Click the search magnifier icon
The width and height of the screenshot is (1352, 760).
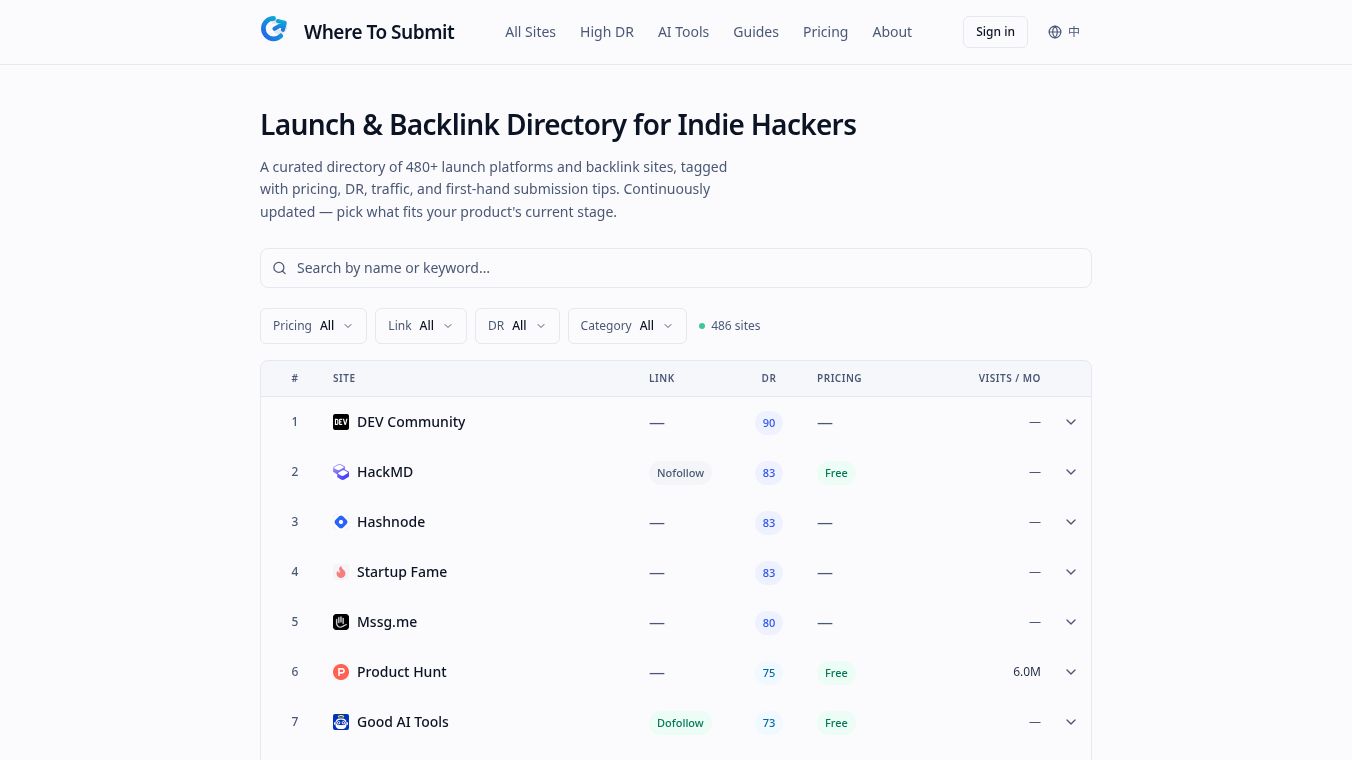[x=280, y=268]
